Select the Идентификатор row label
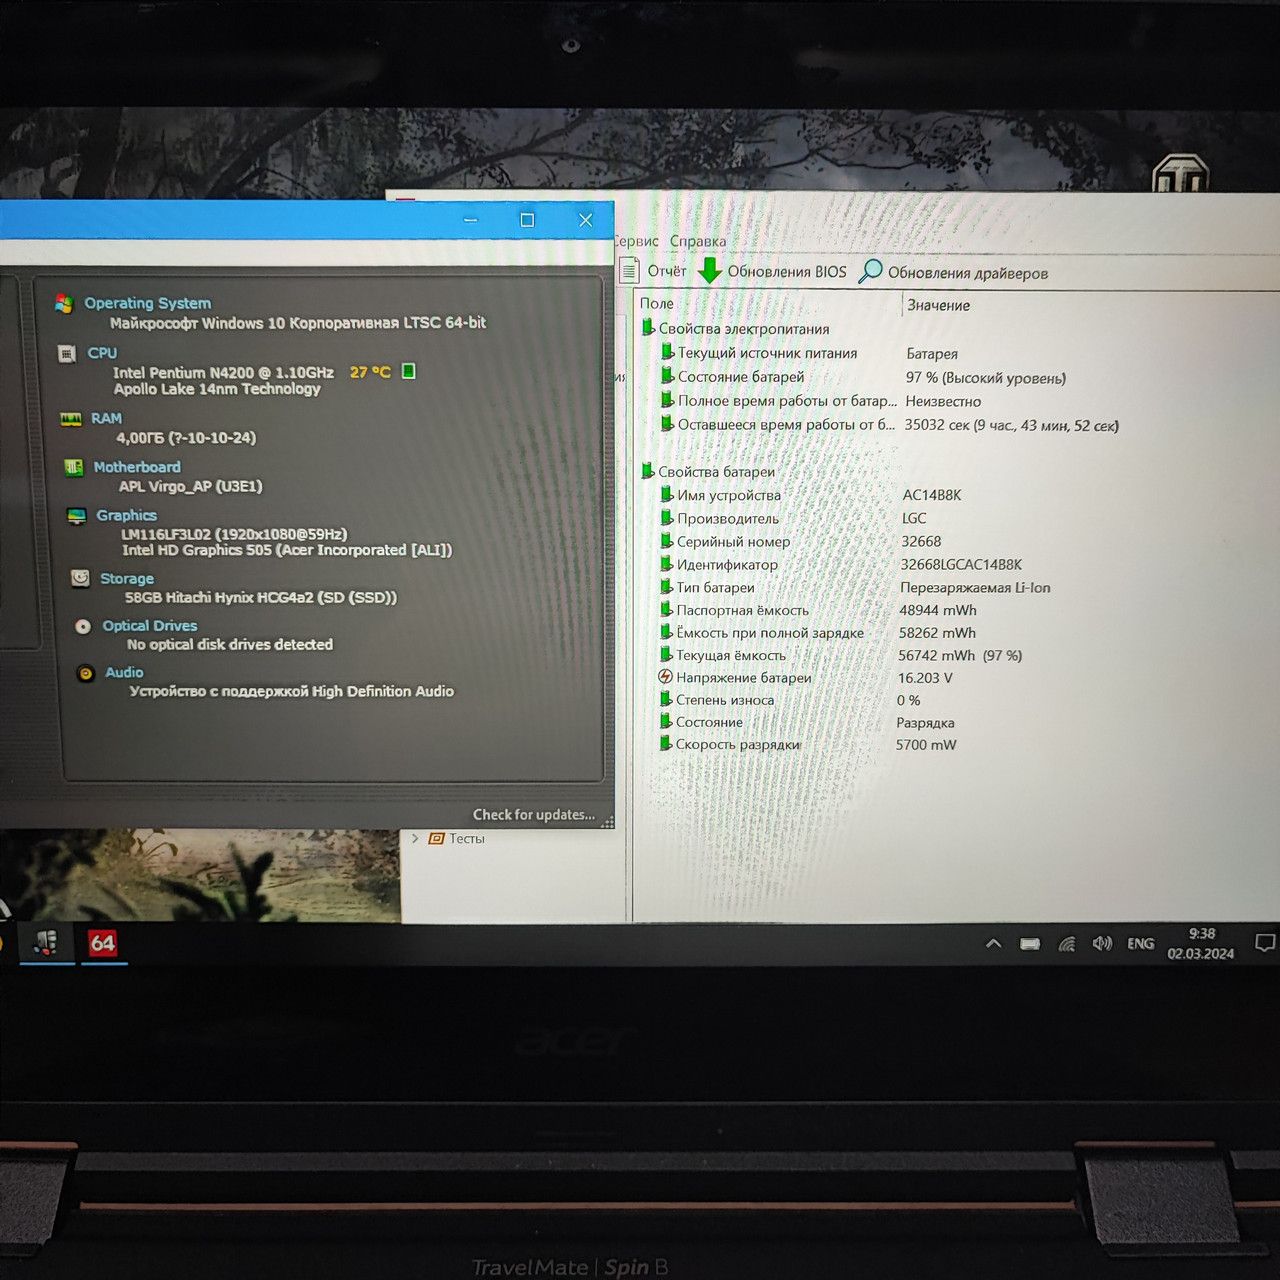Image resolution: width=1280 pixels, height=1280 pixels. [x=727, y=564]
